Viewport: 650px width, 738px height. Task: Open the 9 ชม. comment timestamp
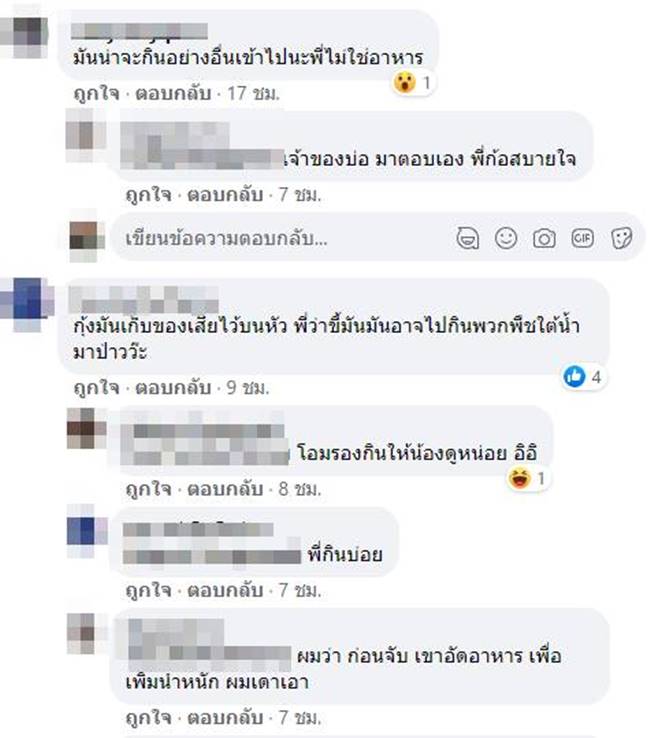pyautogui.click(x=248, y=387)
